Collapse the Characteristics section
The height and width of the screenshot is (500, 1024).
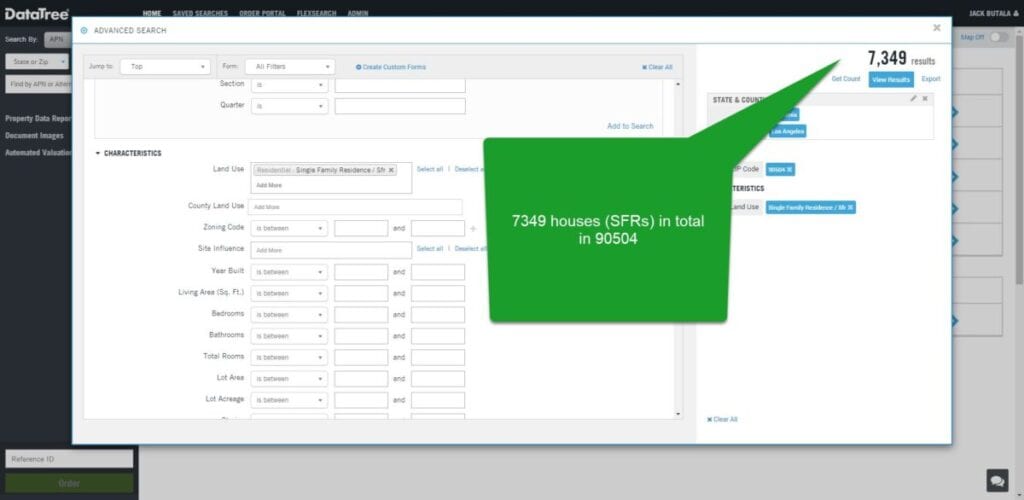click(x=98, y=153)
